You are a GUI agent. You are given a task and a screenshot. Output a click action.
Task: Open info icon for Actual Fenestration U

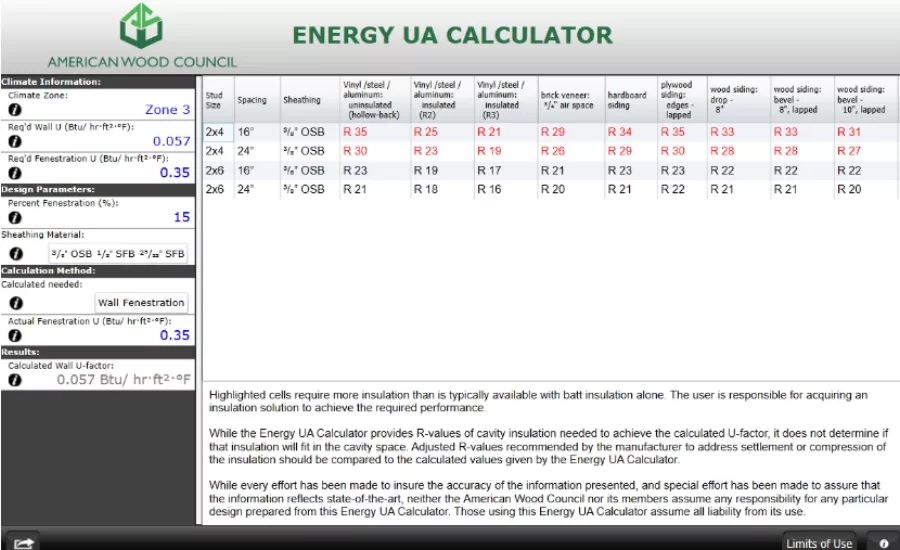point(15,335)
